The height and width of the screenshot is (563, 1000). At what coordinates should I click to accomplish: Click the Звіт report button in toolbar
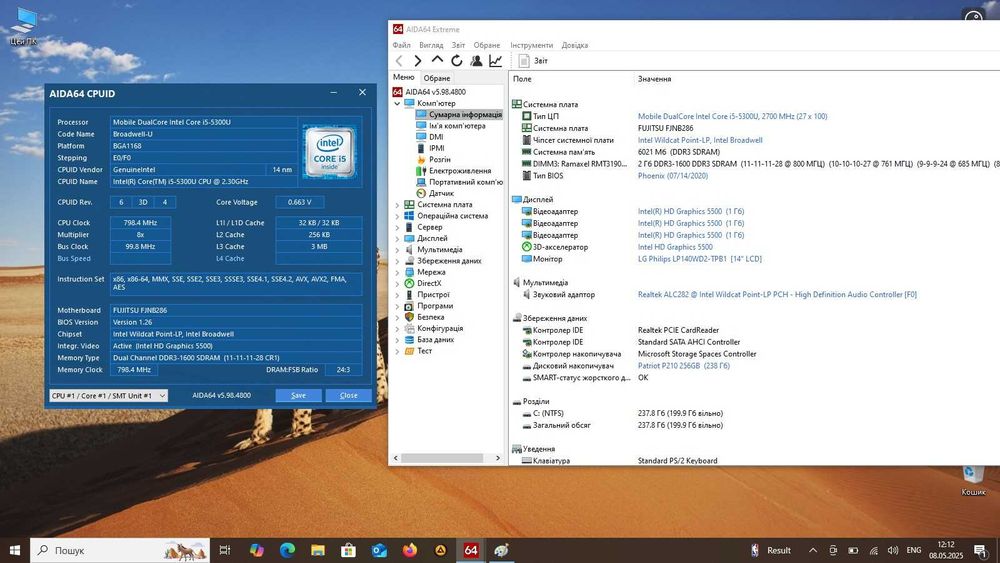533,61
